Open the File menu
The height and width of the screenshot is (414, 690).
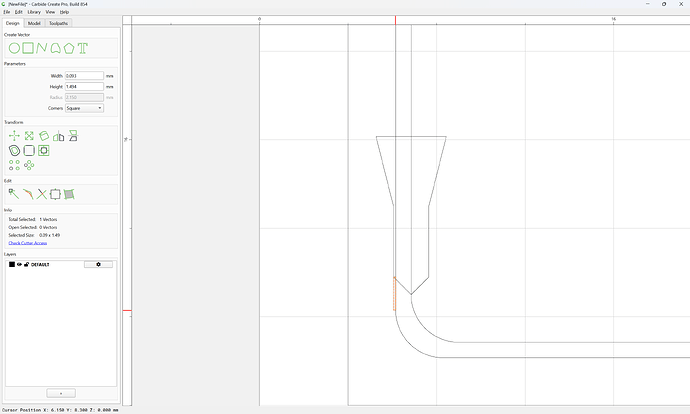(x=7, y=12)
